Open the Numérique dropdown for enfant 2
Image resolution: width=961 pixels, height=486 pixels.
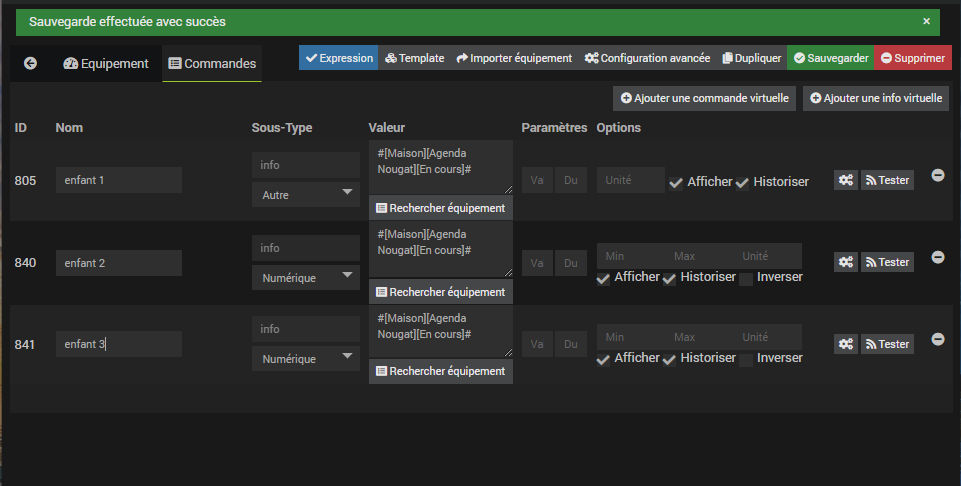coord(306,278)
